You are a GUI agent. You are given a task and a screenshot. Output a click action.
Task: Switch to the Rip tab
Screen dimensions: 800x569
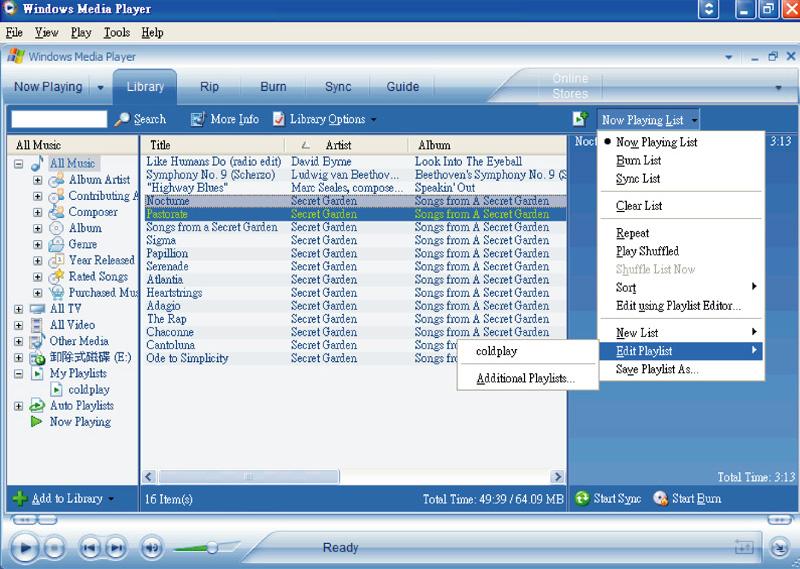click(x=209, y=87)
